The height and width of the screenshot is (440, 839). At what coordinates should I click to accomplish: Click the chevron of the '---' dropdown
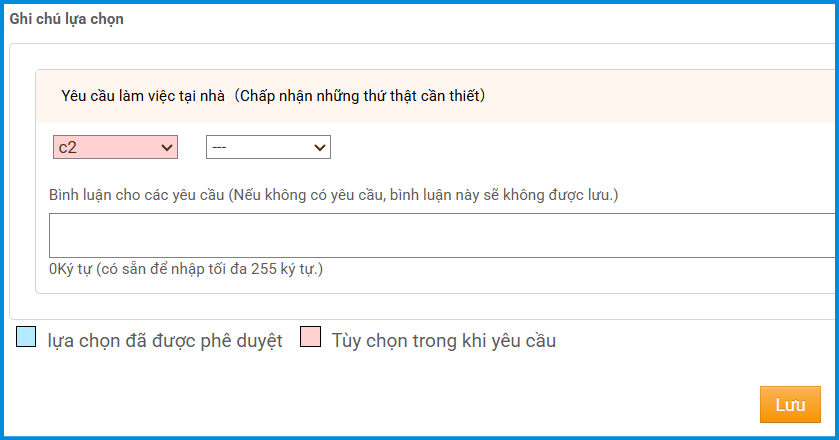[320, 147]
